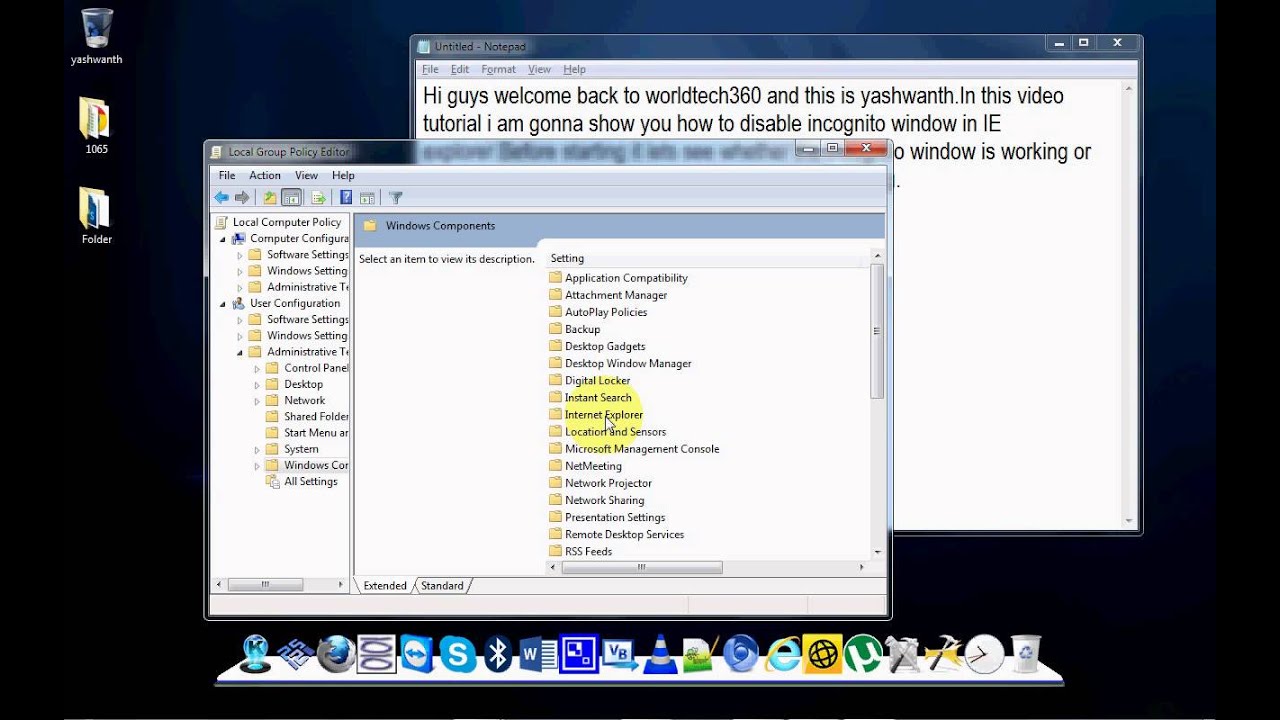Screen dimensions: 1280x720
Task: Open the View menu in Group Policy Editor
Action: [x=306, y=175]
